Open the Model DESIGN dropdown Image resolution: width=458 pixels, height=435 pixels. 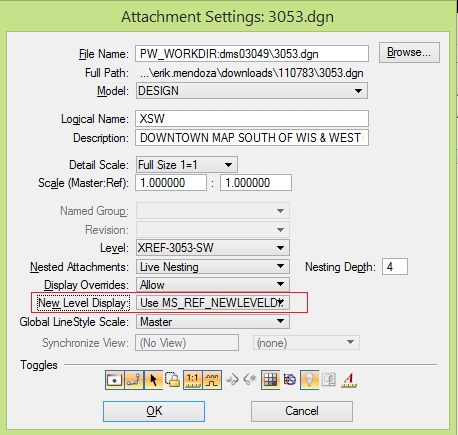pos(252,91)
